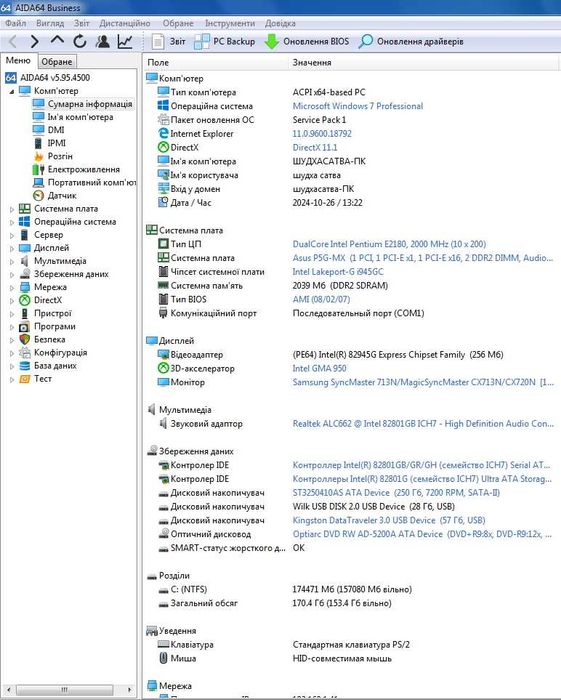Expand the Збереження даних tree node
Image resolution: width=561 pixels, height=700 pixels.
click(x=12, y=274)
